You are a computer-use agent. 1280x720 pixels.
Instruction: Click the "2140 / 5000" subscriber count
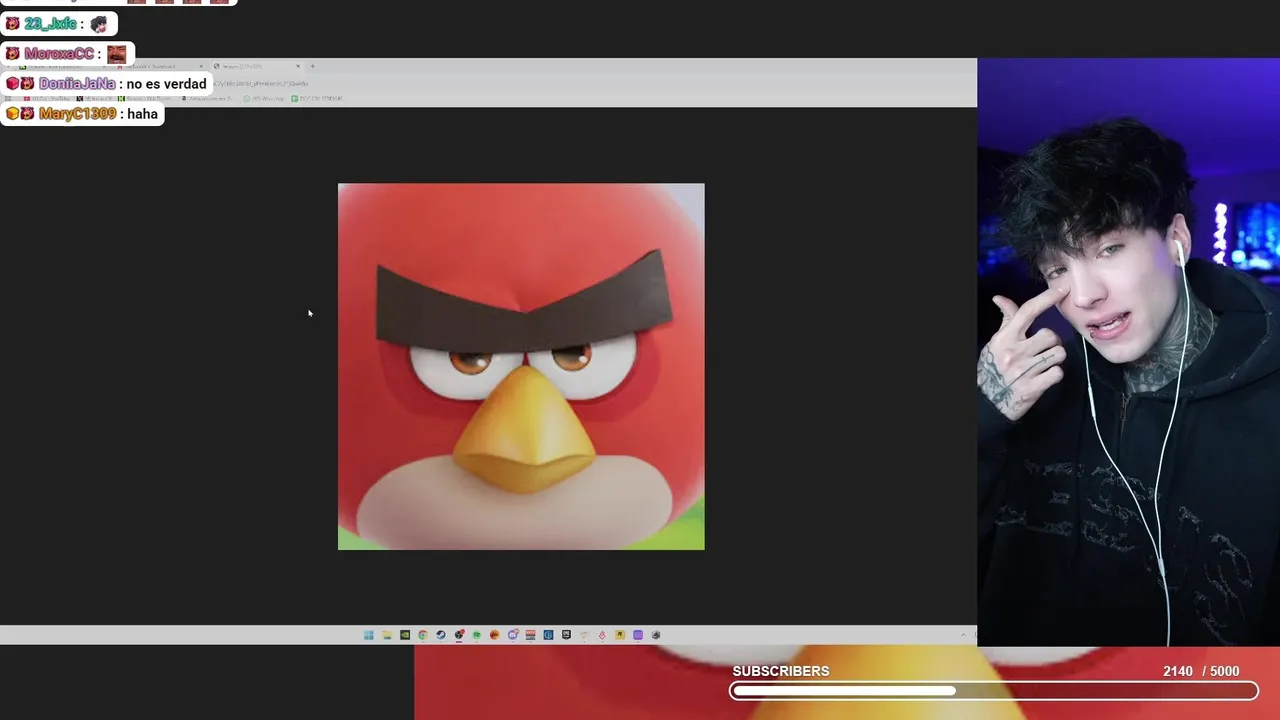pyautogui.click(x=1201, y=671)
